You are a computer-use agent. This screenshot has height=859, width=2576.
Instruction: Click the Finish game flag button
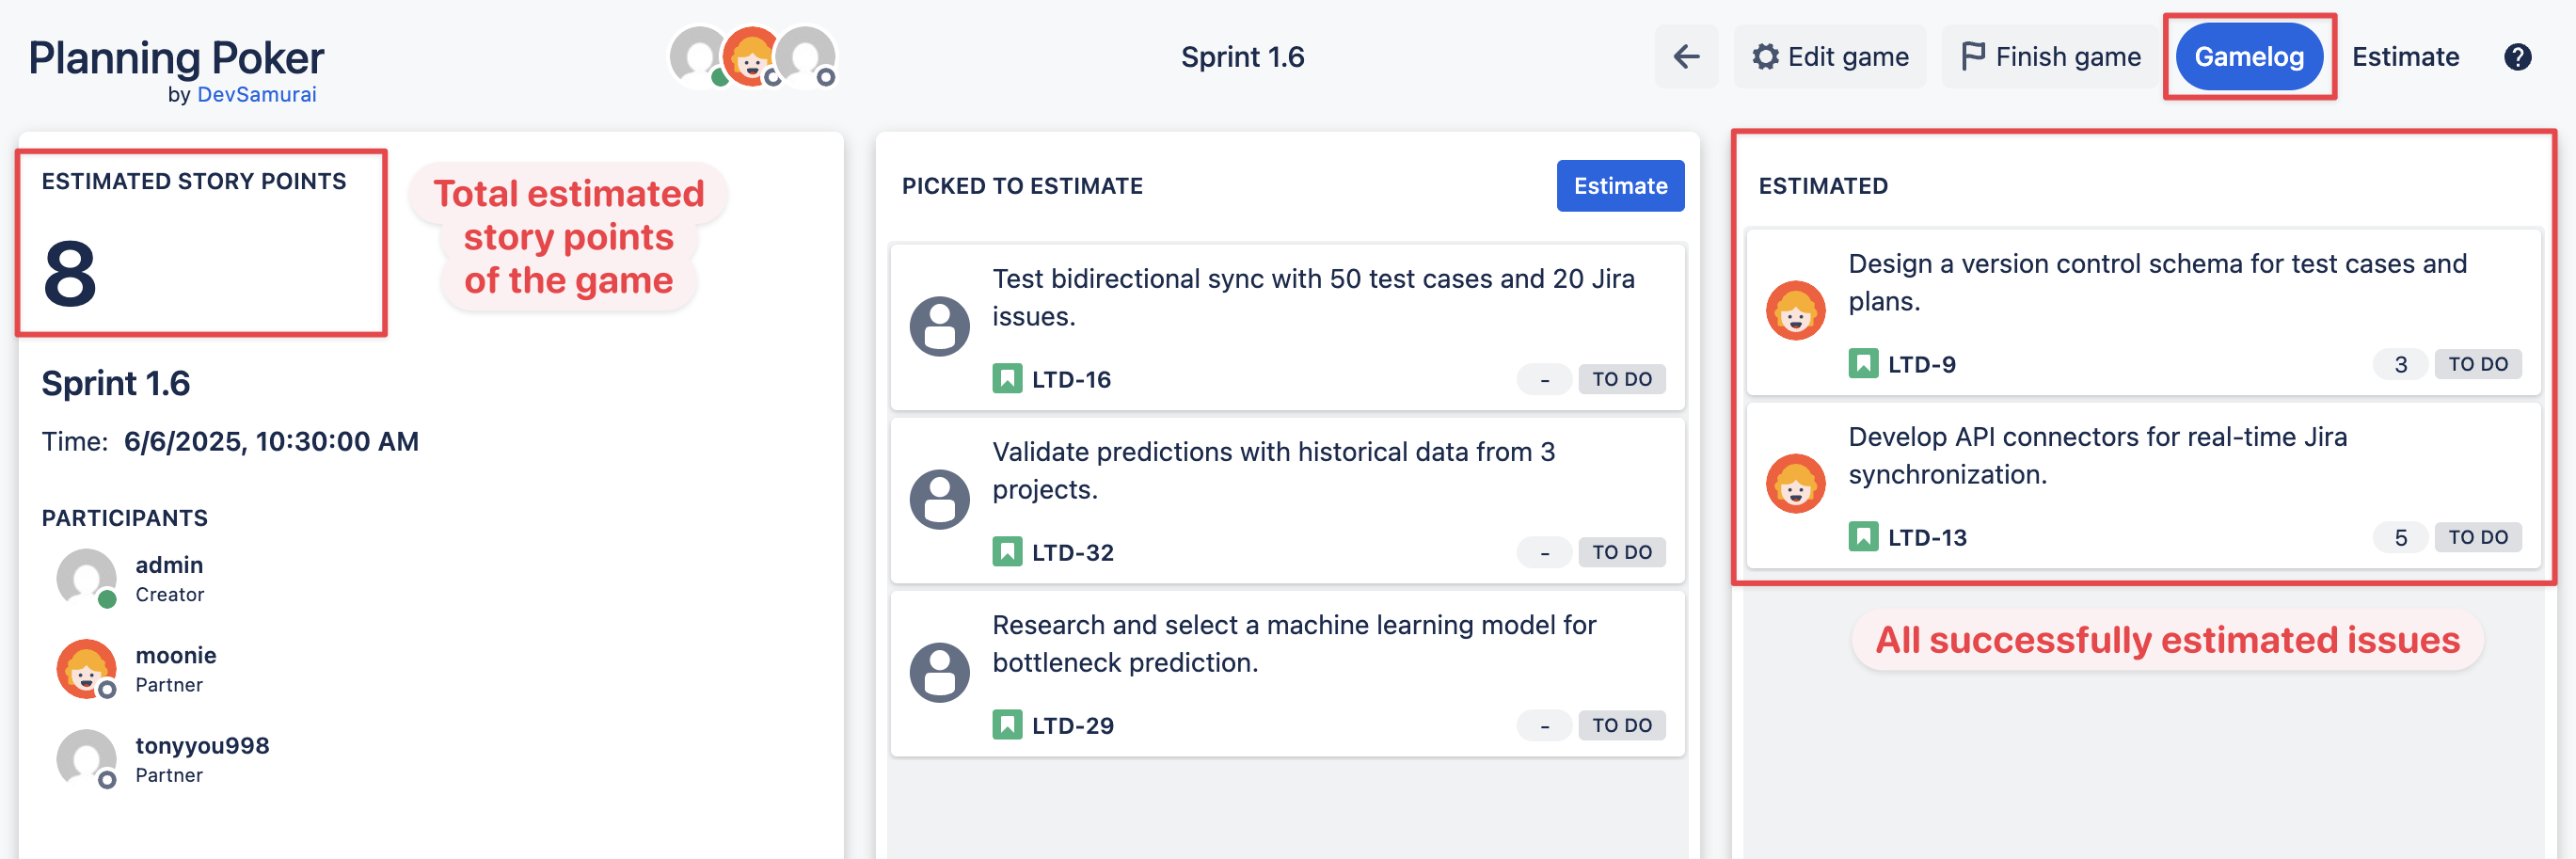[2051, 57]
